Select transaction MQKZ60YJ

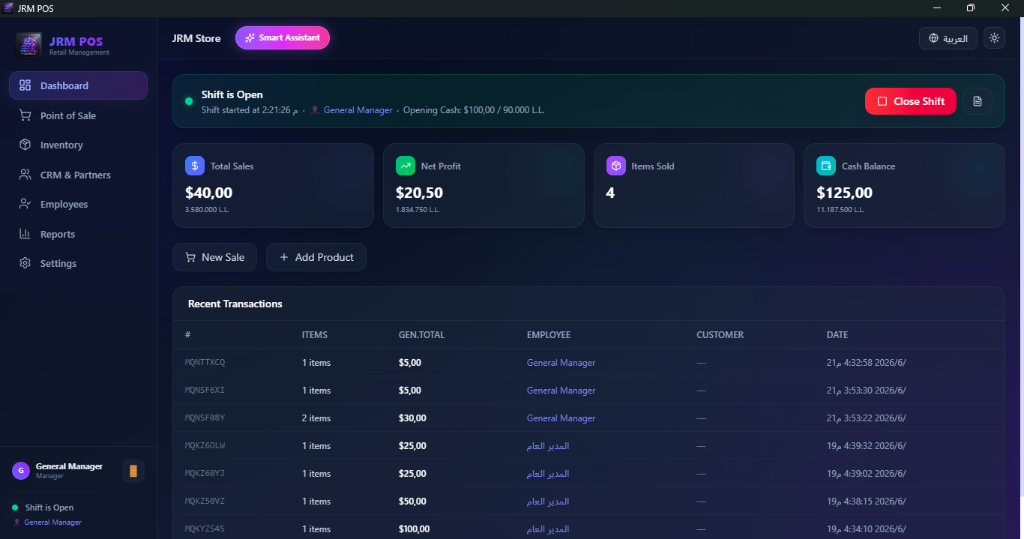pyautogui.click(x=588, y=474)
